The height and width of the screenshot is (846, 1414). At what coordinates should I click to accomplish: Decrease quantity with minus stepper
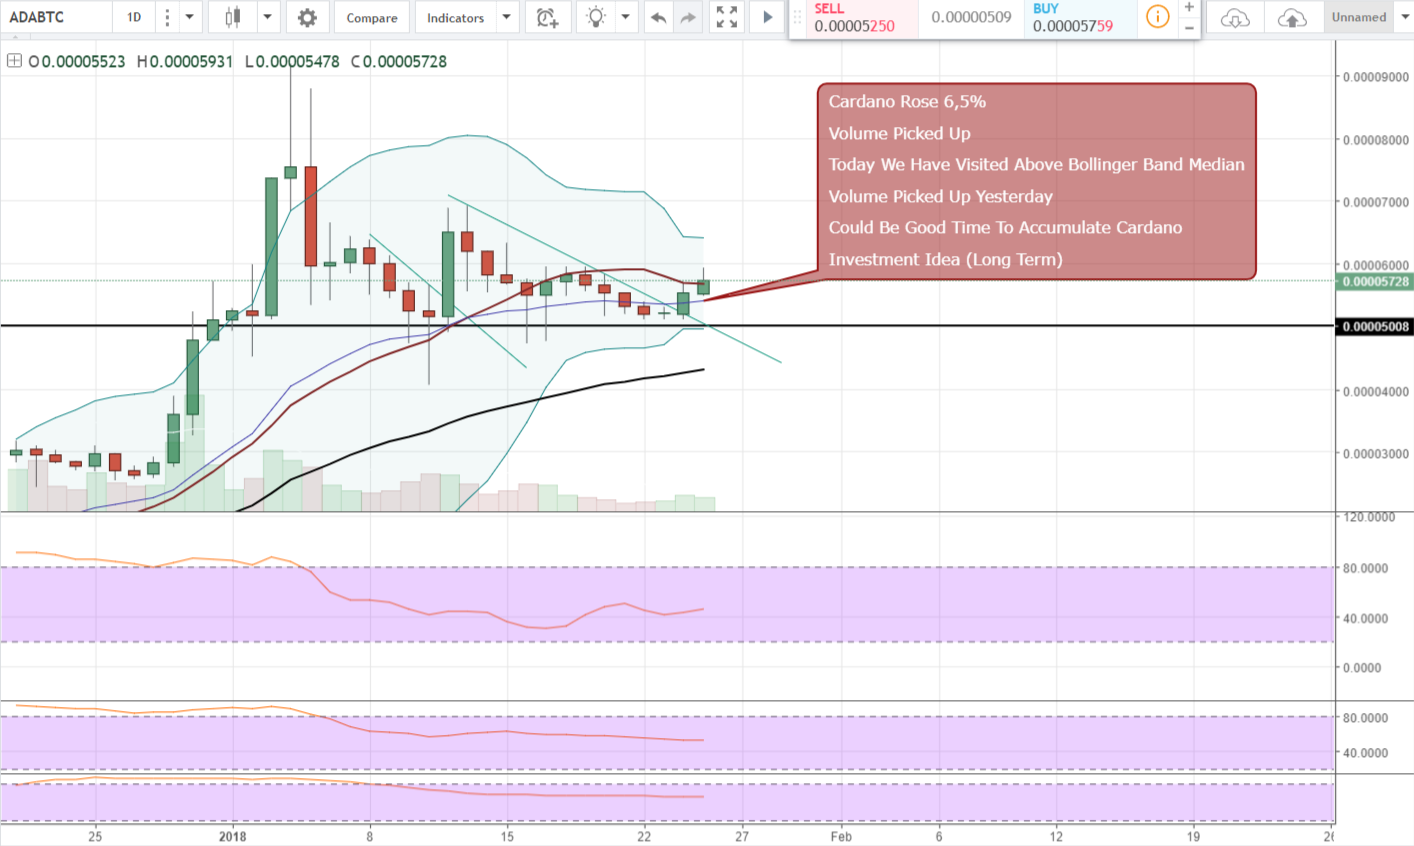(x=1189, y=28)
